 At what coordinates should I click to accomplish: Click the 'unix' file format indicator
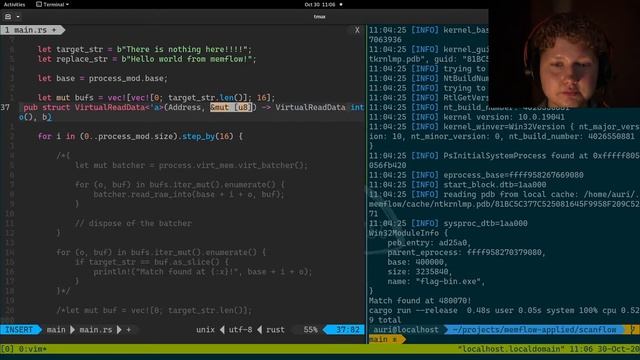tap(205, 329)
